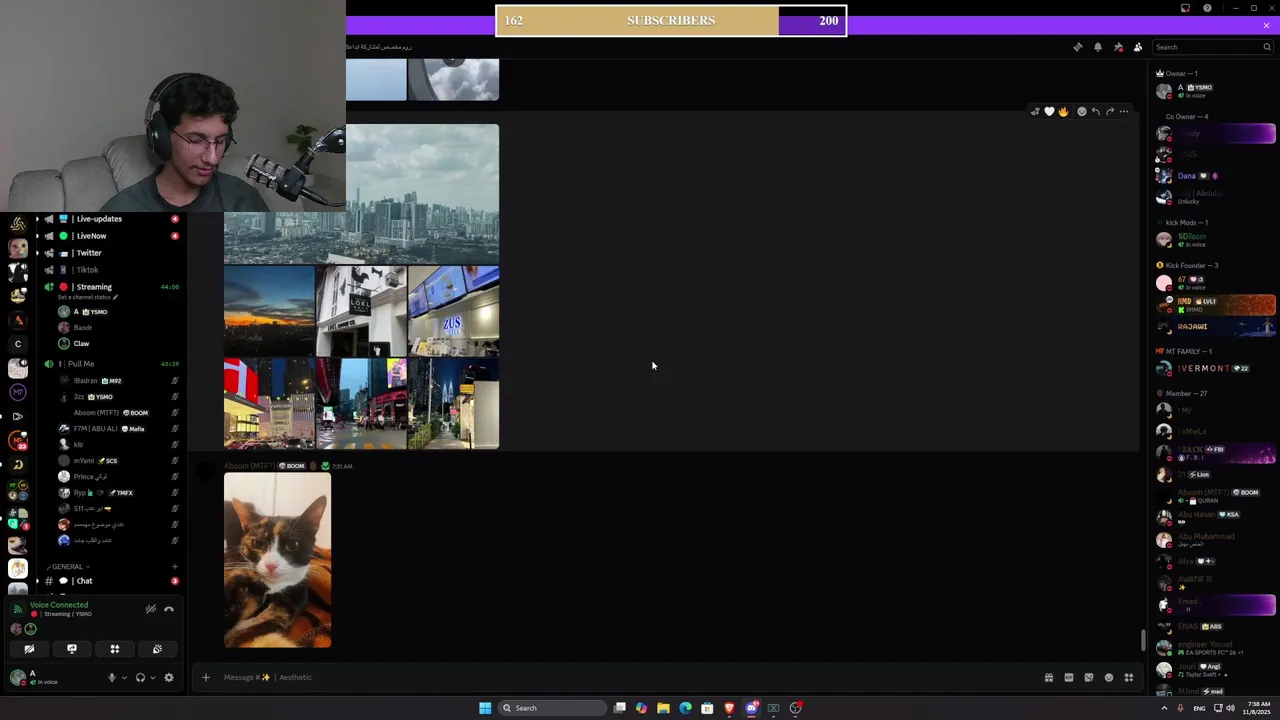Select member VERMONT in member list
The width and height of the screenshot is (1280, 720).
click(x=1216, y=369)
